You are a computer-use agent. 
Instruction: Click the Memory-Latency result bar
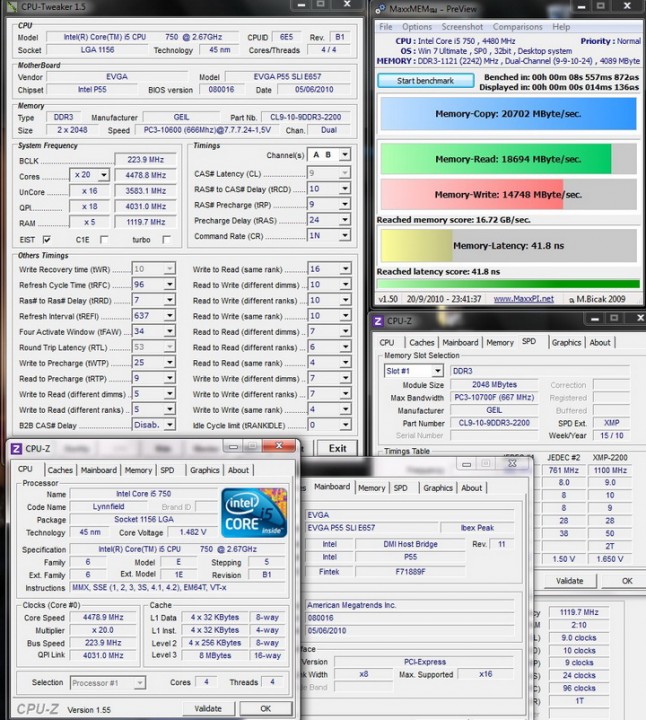[508, 246]
